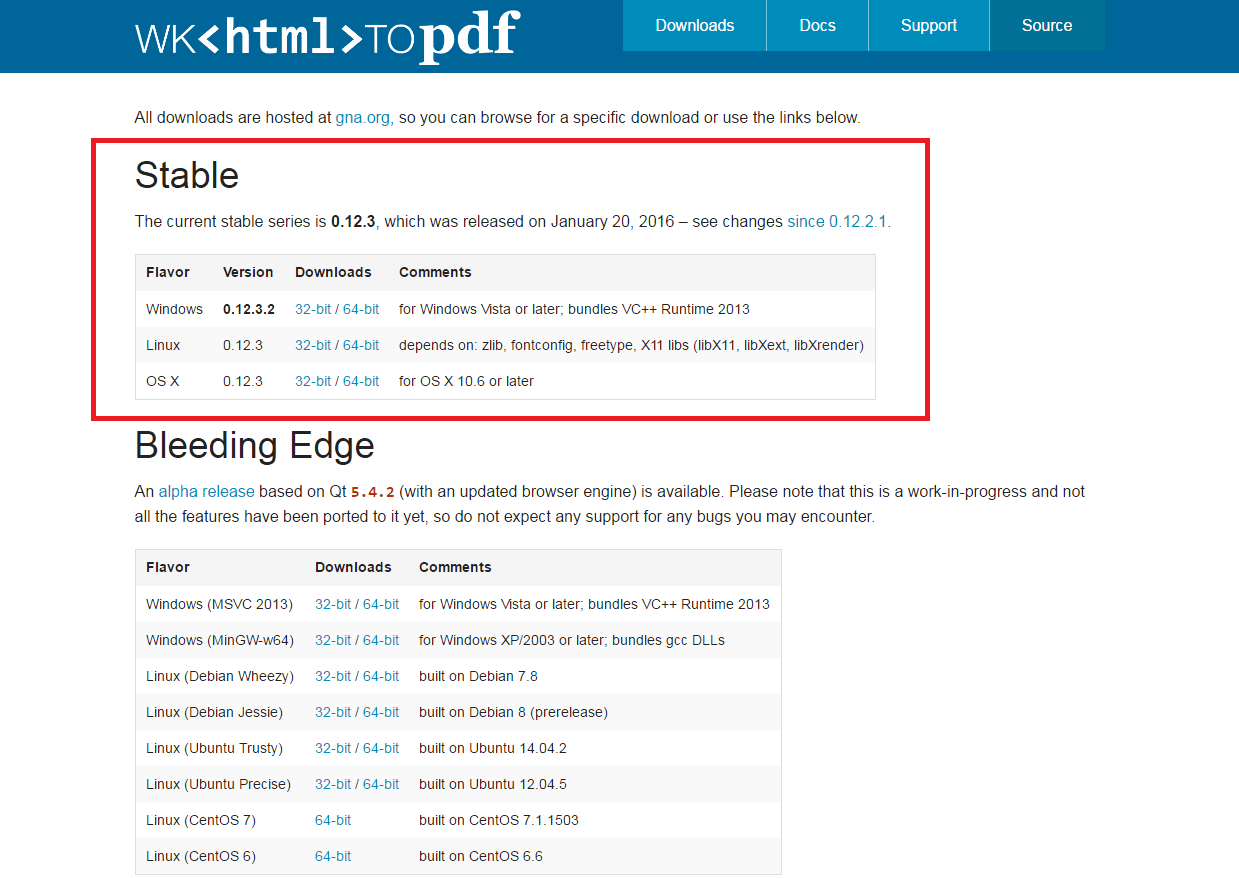Screen dimensions: 1239x878
Task: Download Windows MinGW-w64 32-bit alpha
Action: coord(332,640)
